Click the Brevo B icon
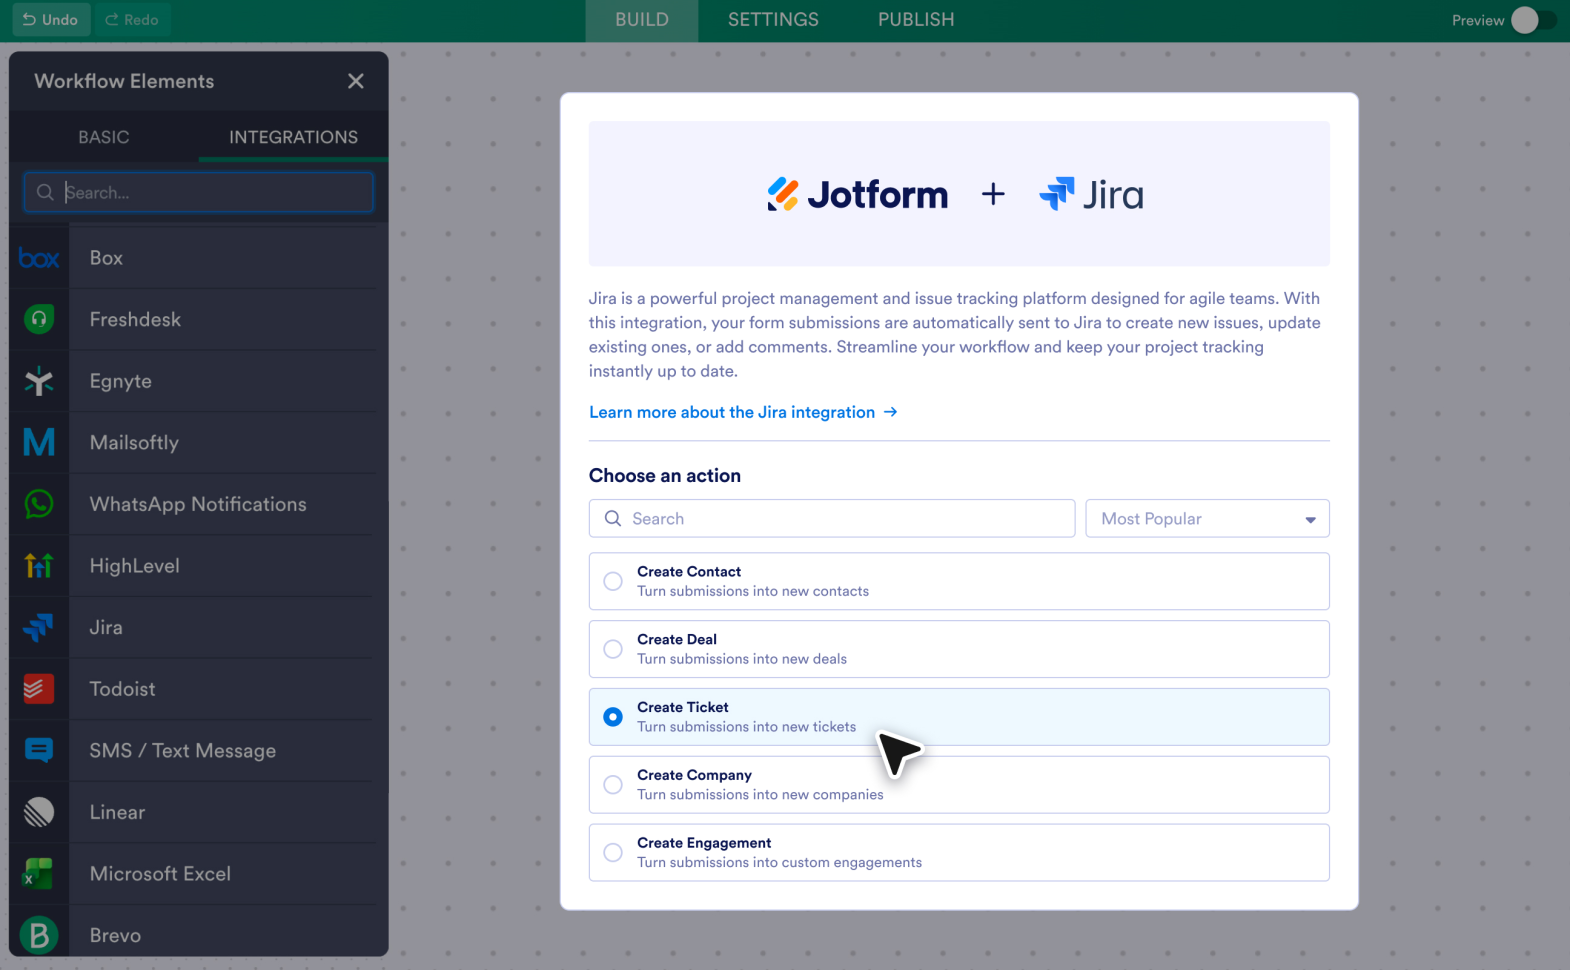 coord(39,935)
